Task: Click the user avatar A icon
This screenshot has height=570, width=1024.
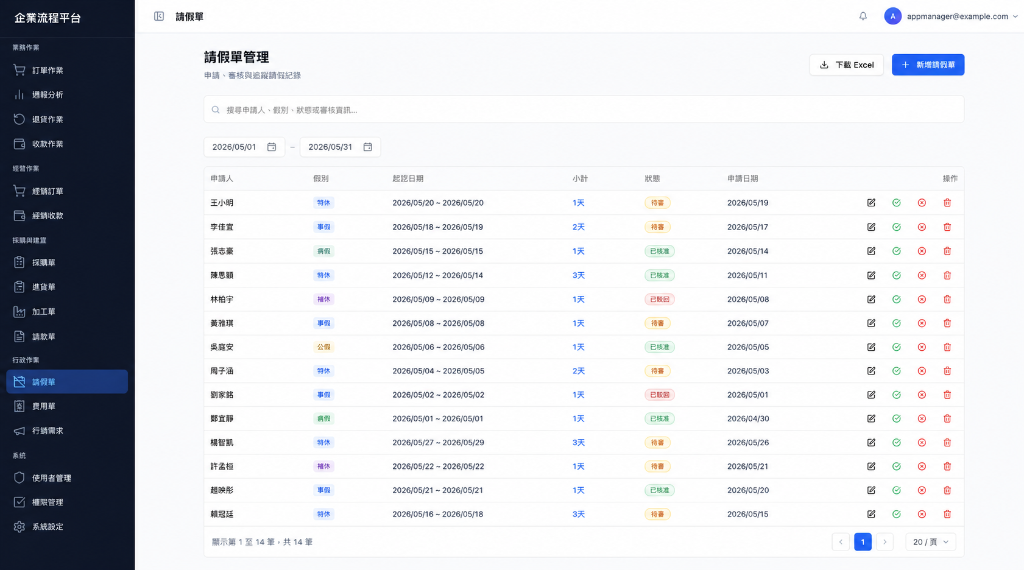Action: coord(893,16)
